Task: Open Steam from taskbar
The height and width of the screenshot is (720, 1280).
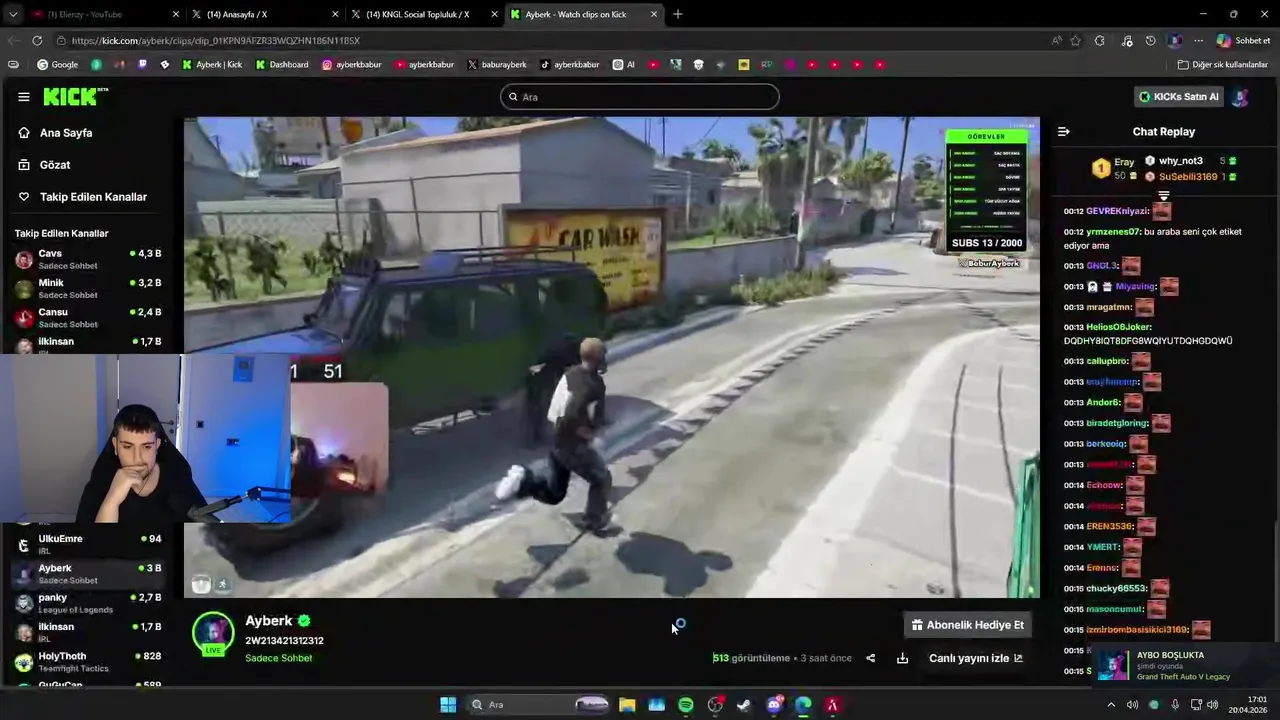Action: point(744,705)
